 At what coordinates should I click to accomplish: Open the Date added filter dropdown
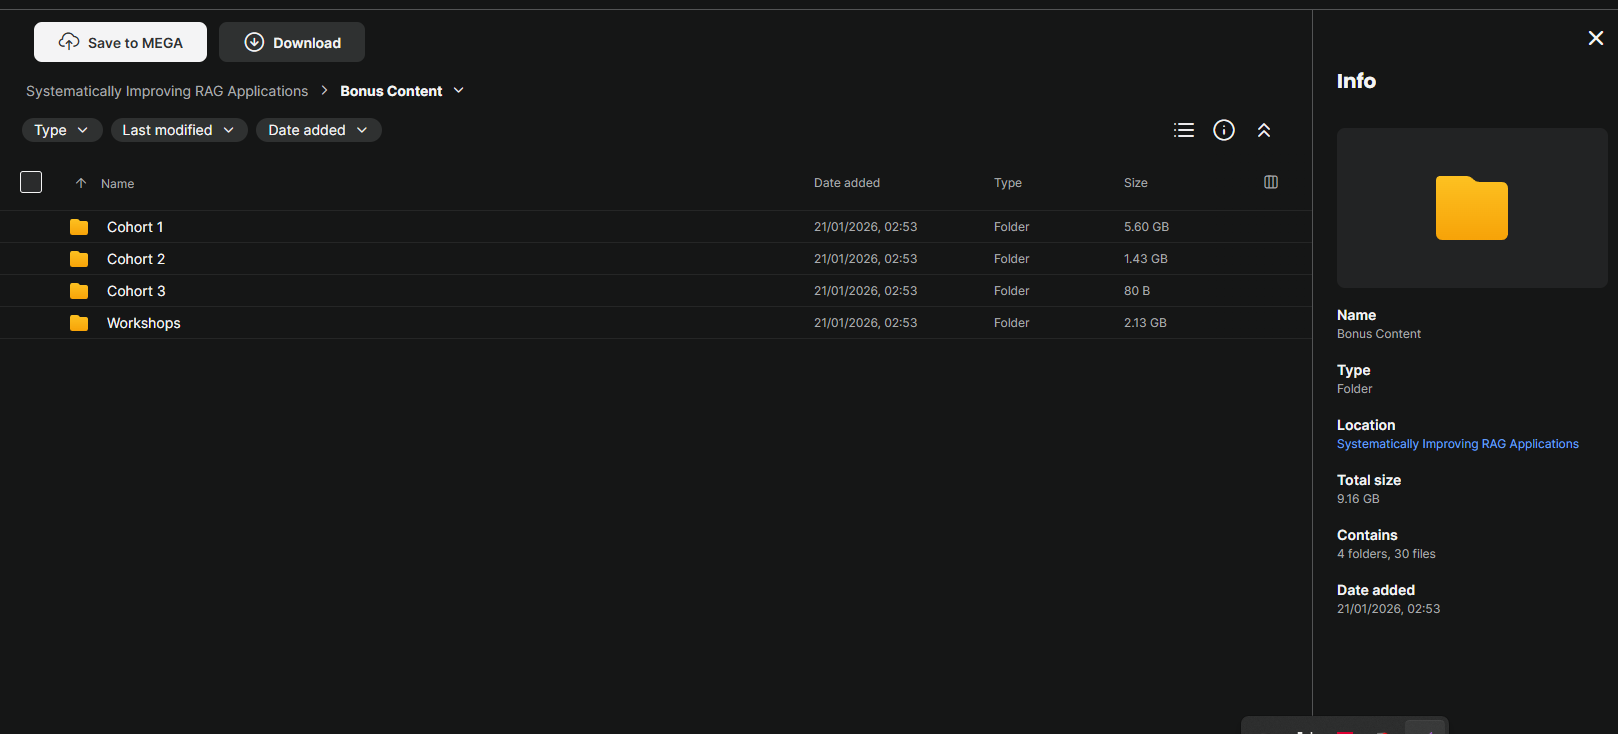319,130
